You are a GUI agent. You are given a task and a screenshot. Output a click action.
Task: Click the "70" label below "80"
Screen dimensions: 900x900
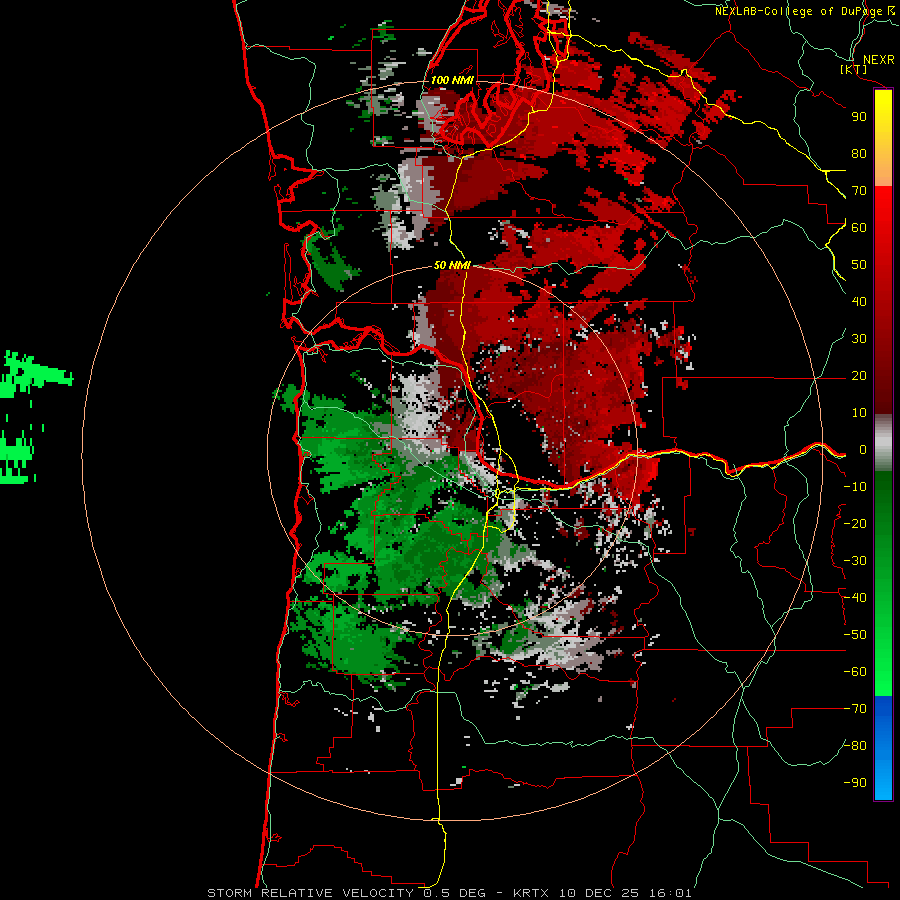click(859, 191)
